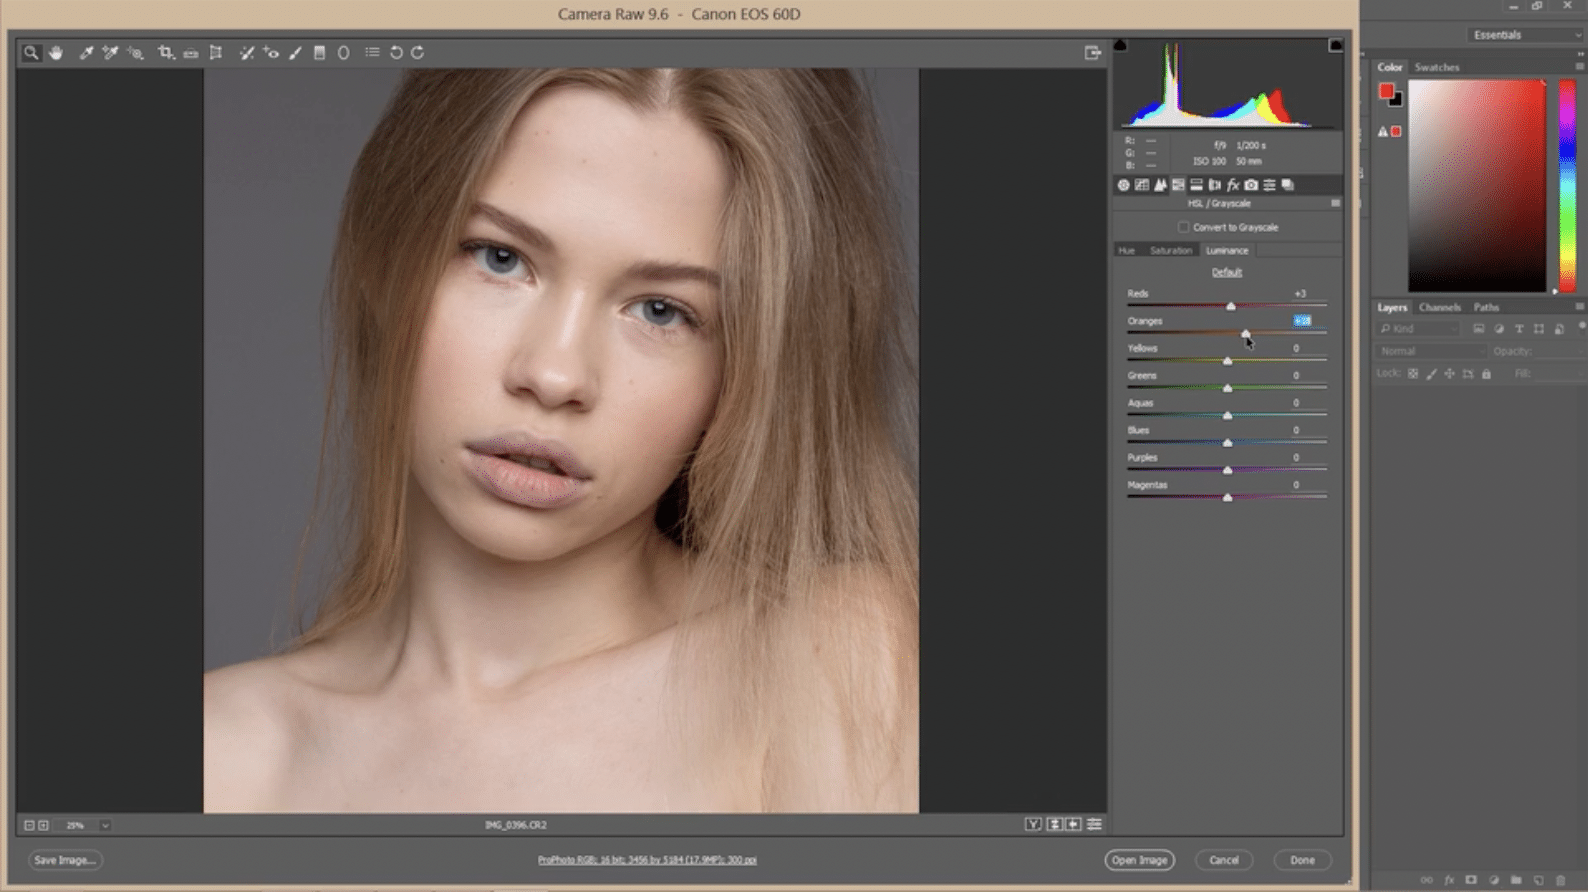The height and width of the screenshot is (892, 1588).
Task: Open the Camera Calibration panel icon
Action: pyautogui.click(x=1251, y=185)
